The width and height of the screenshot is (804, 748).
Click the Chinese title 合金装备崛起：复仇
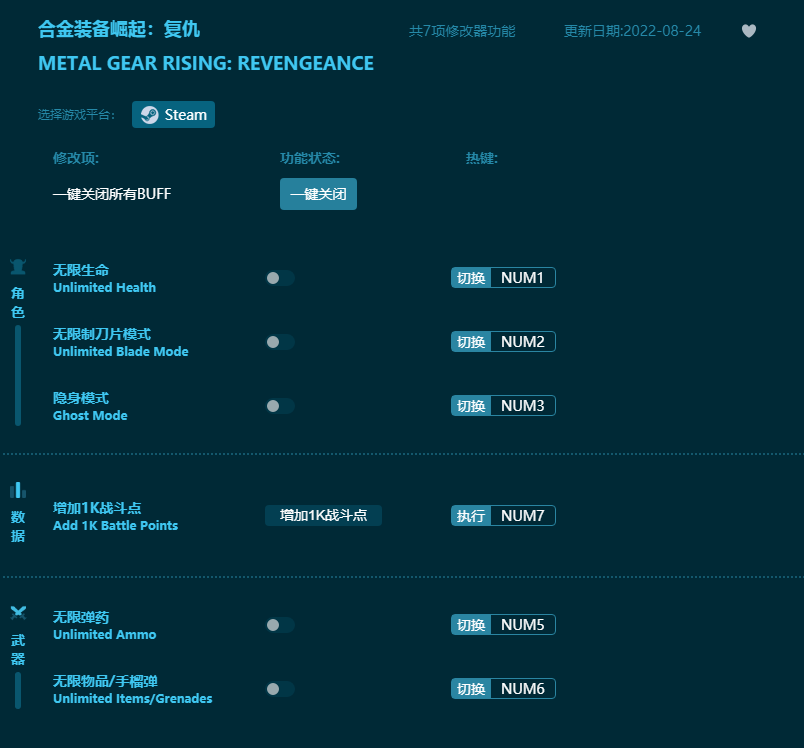pos(119,29)
